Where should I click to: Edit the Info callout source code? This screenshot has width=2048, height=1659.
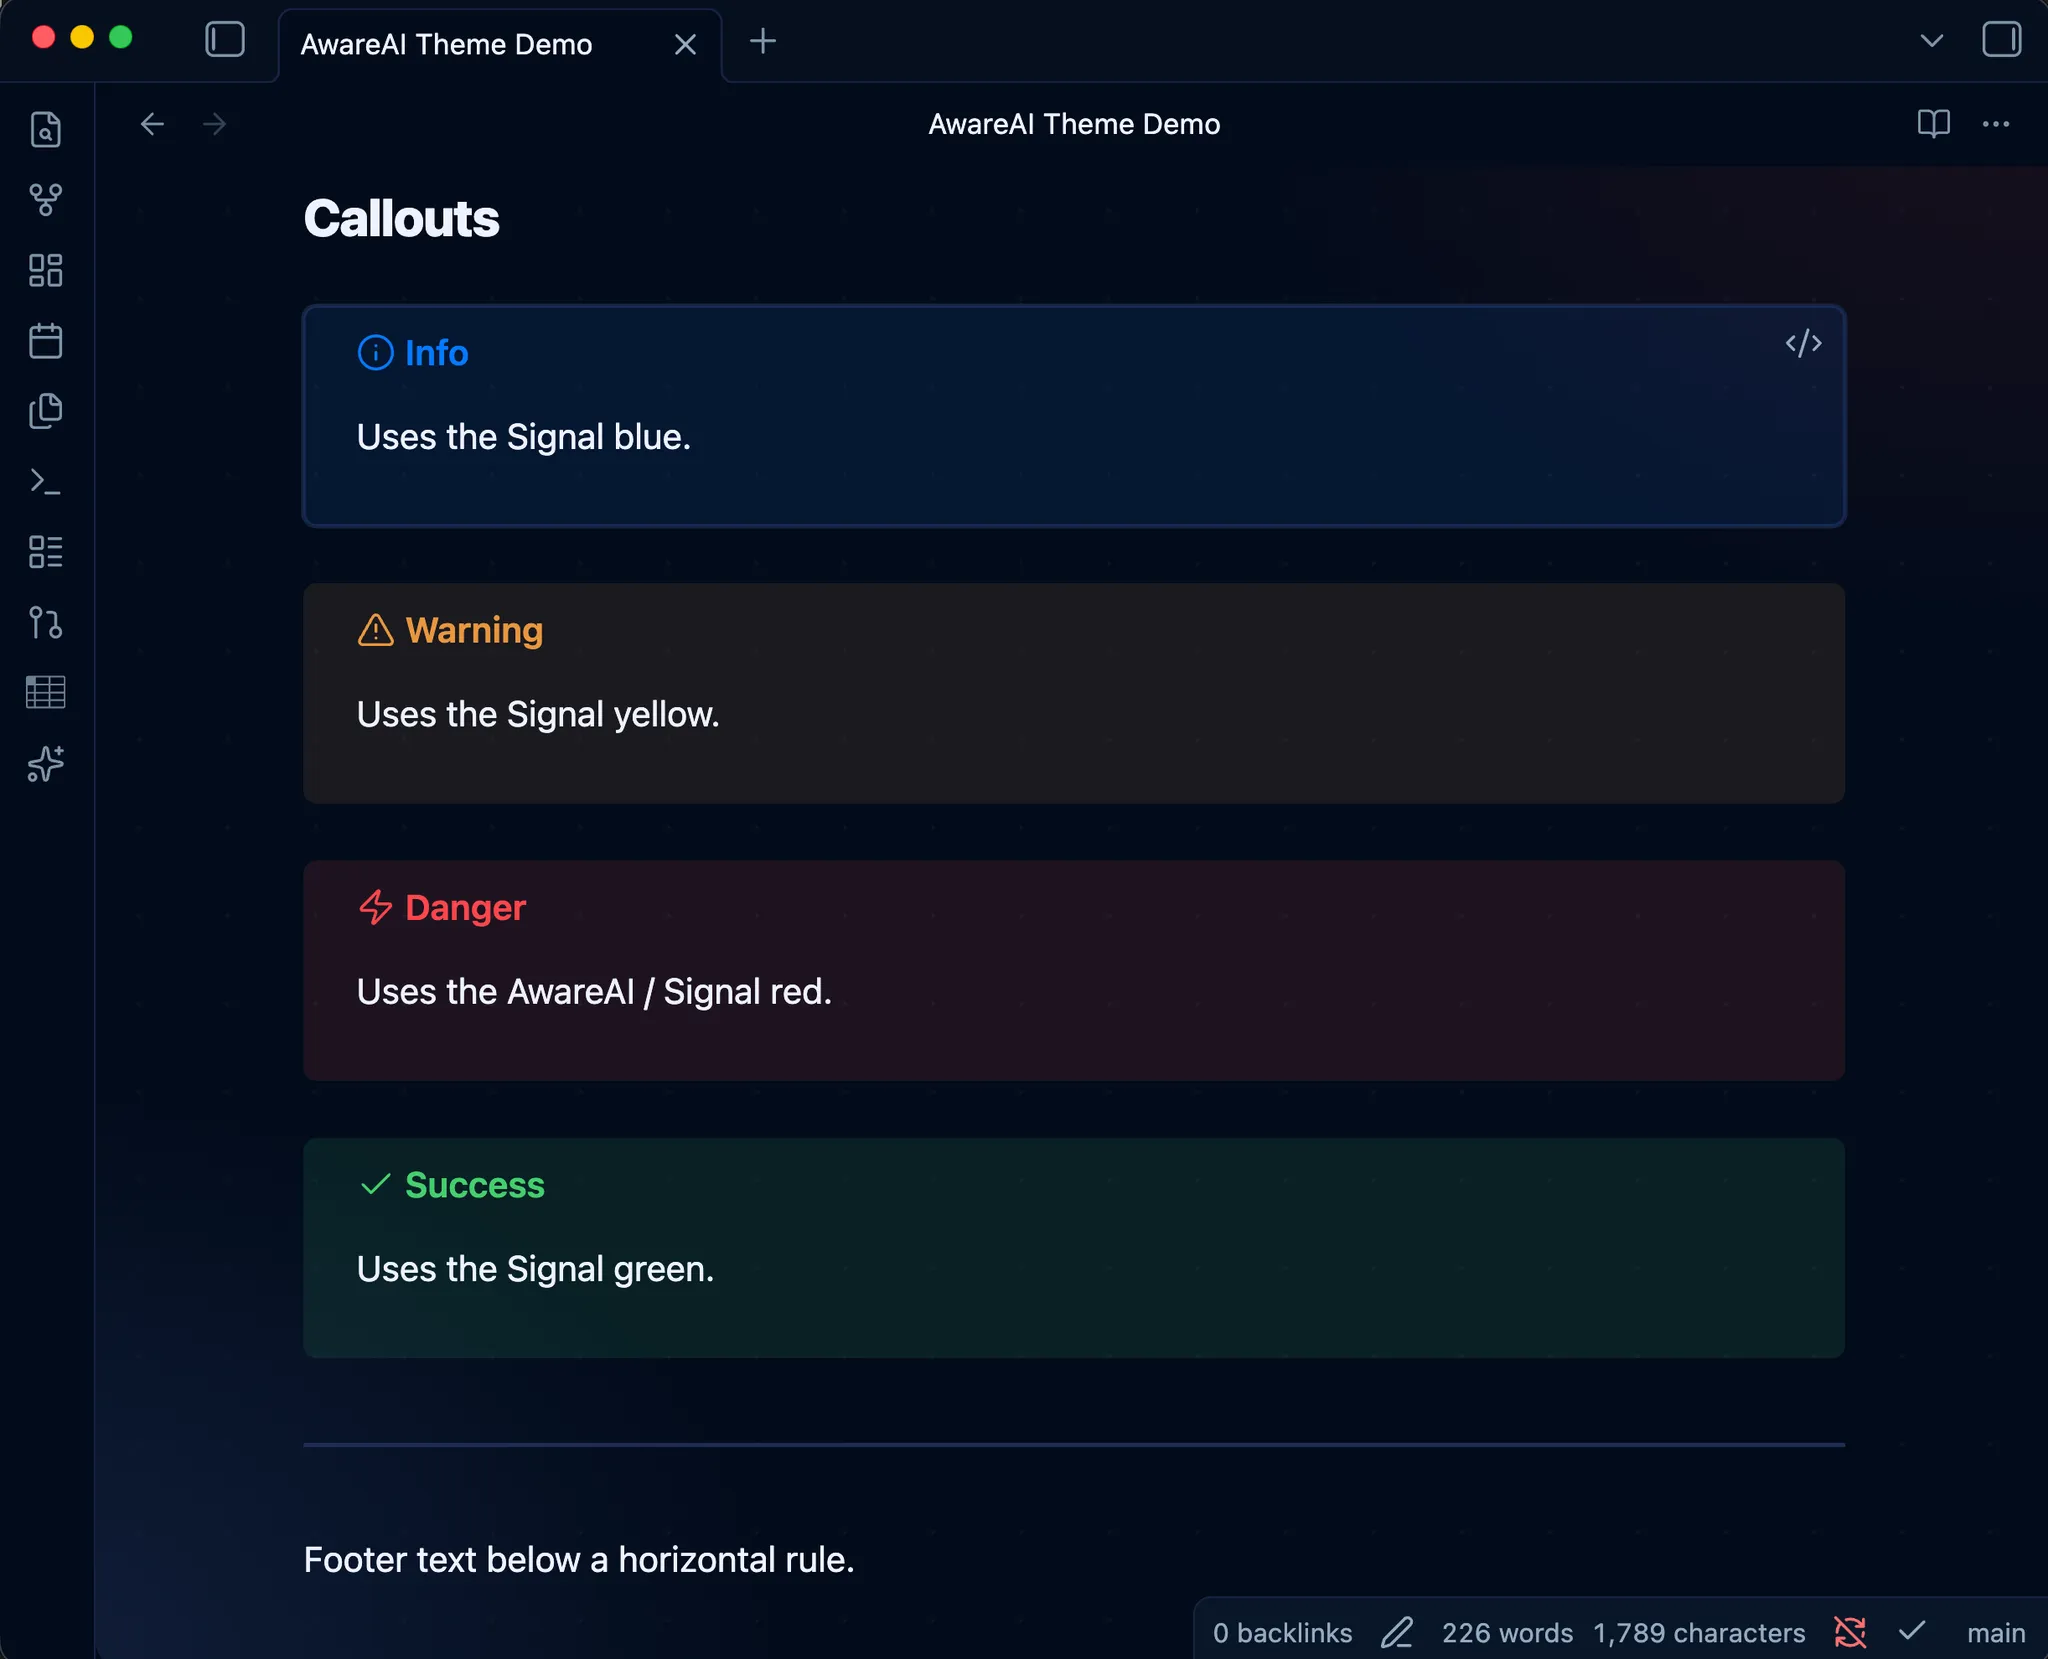point(1804,344)
